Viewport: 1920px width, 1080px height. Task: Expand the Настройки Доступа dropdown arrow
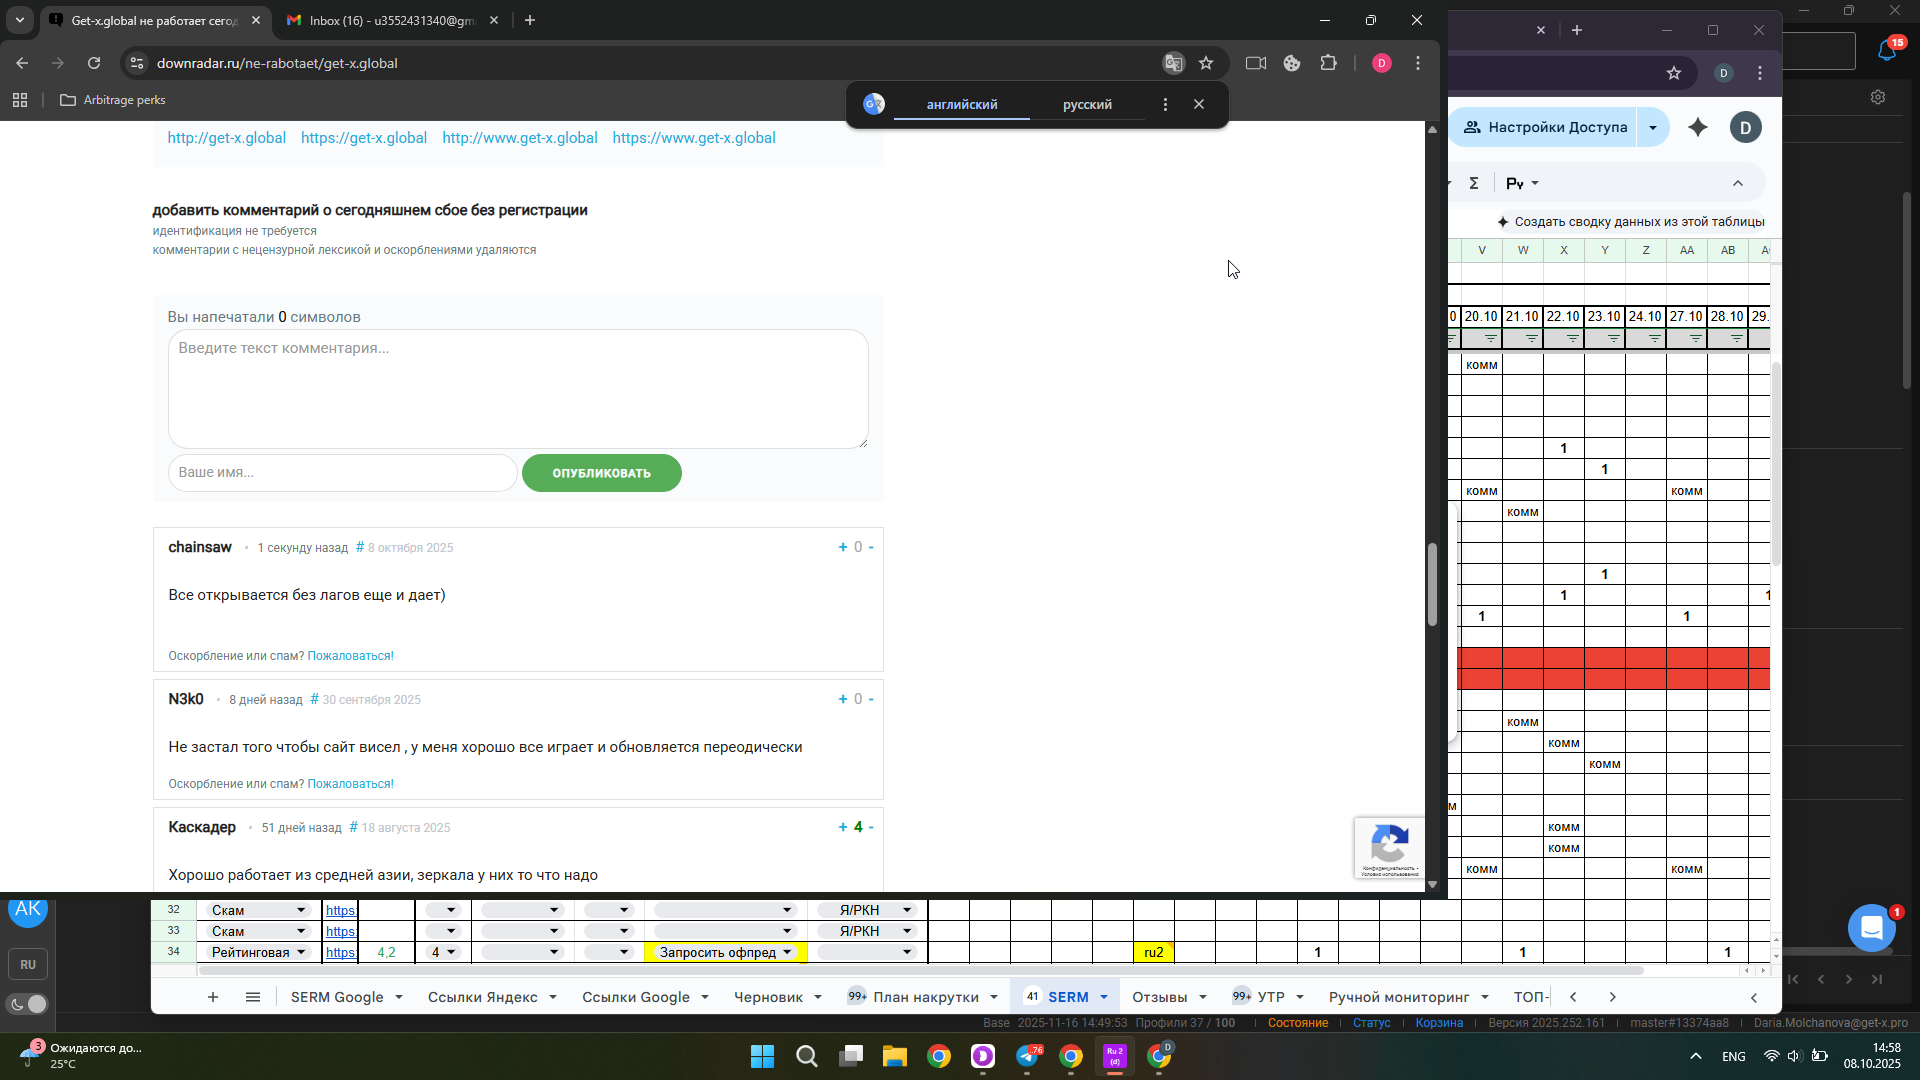1653,127
